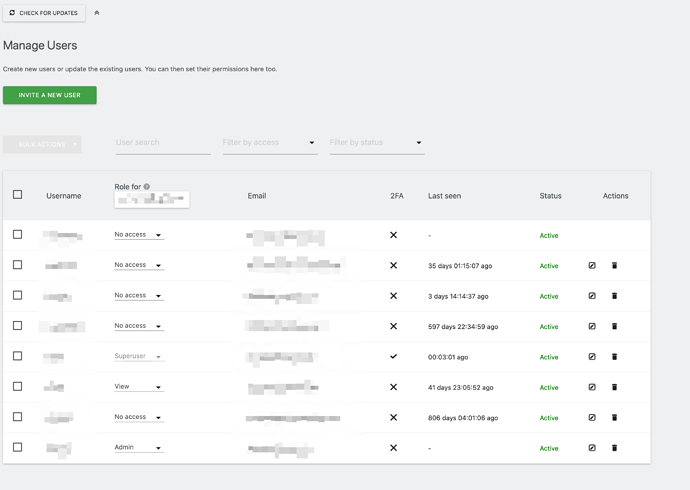Viewport: 690px width, 490px height.
Task: Check the box for user seen 806 days ago
Action: 18,417
